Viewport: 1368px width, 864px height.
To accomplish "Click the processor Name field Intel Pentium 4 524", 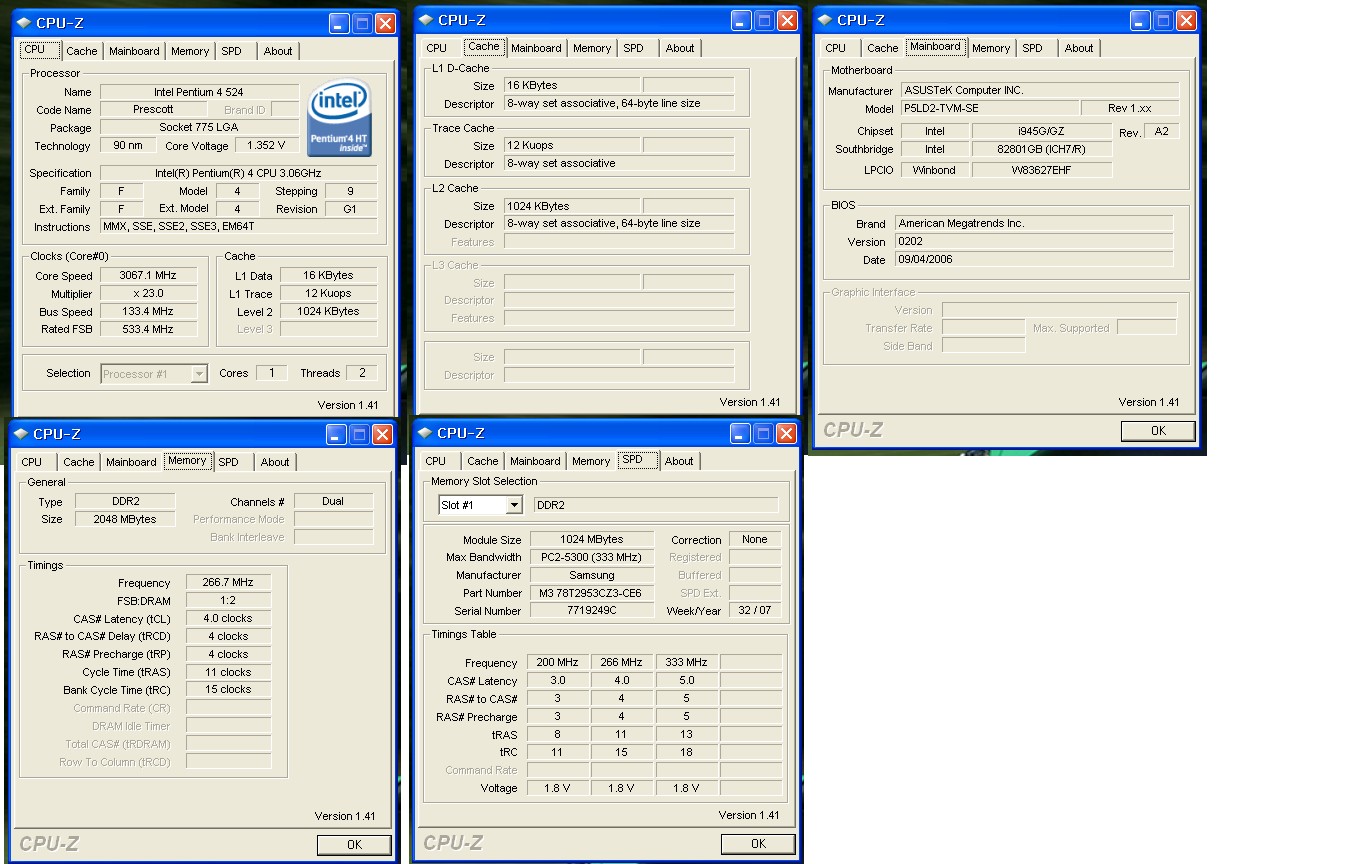I will [x=198, y=92].
